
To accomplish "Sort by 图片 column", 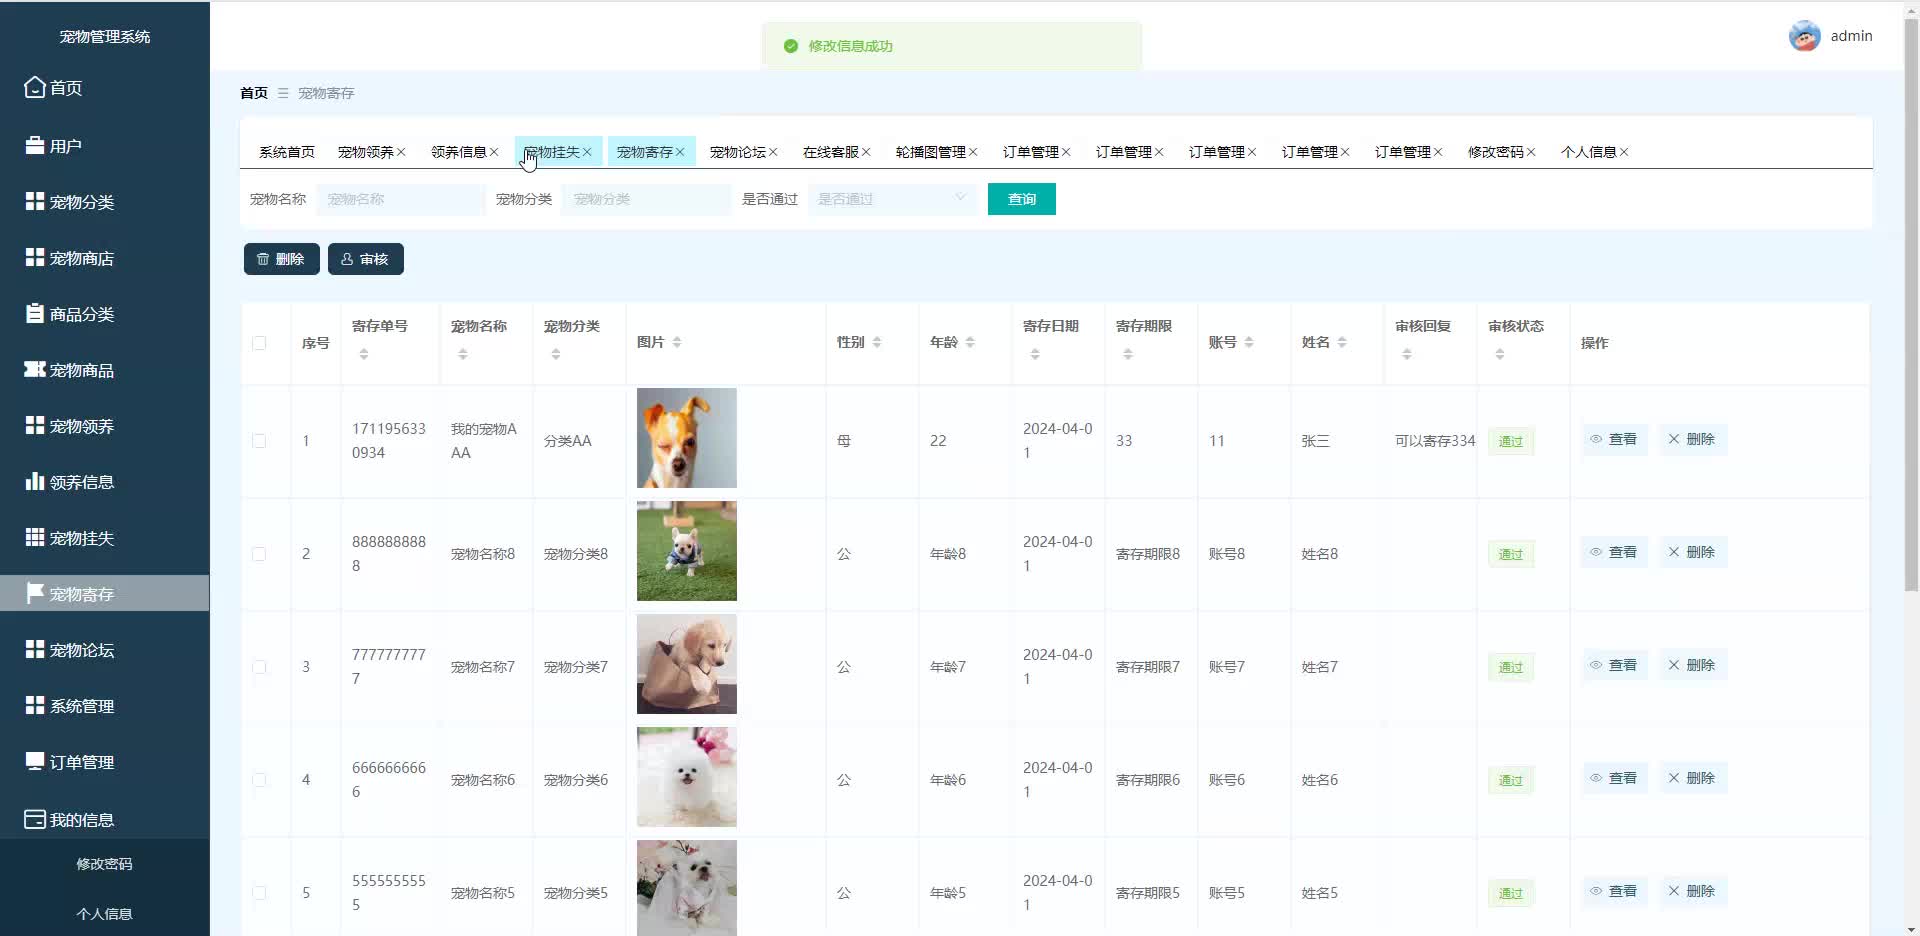I will tap(677, 342).
